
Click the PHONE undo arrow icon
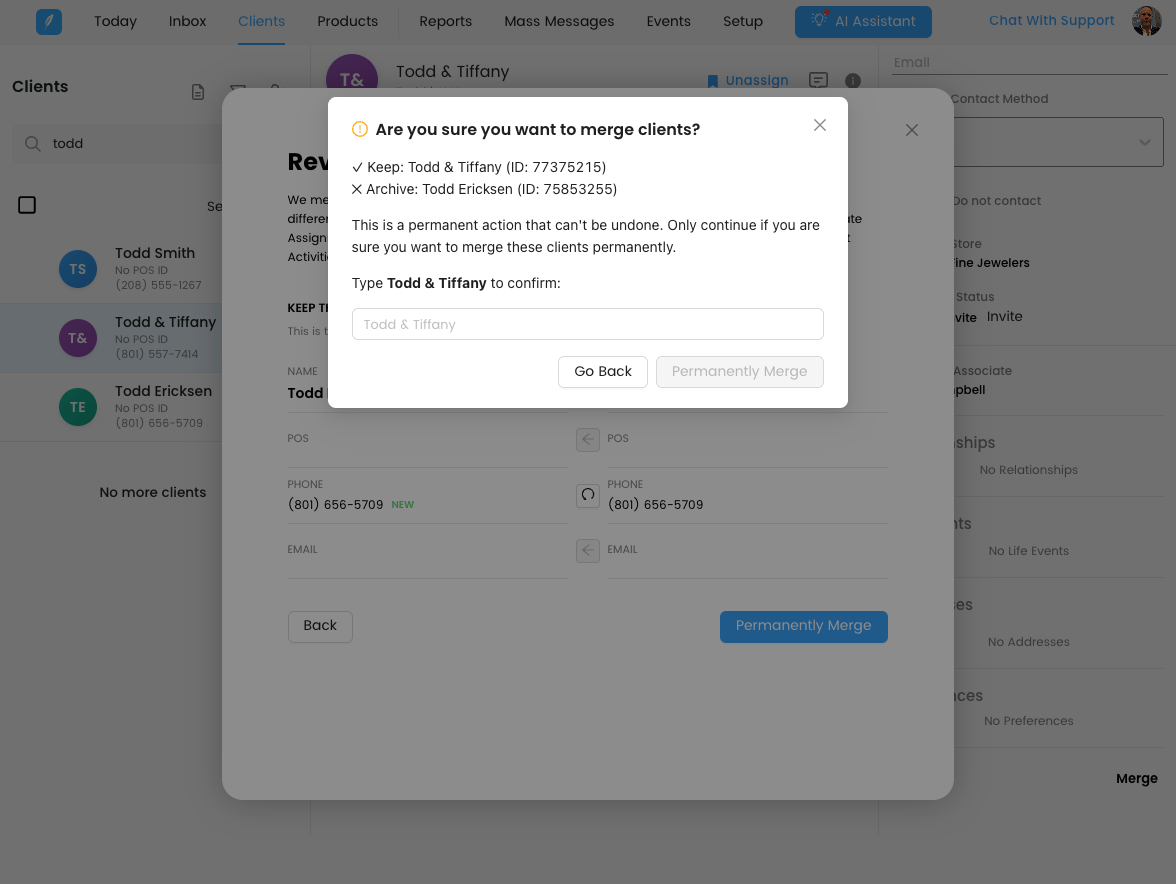588,495
